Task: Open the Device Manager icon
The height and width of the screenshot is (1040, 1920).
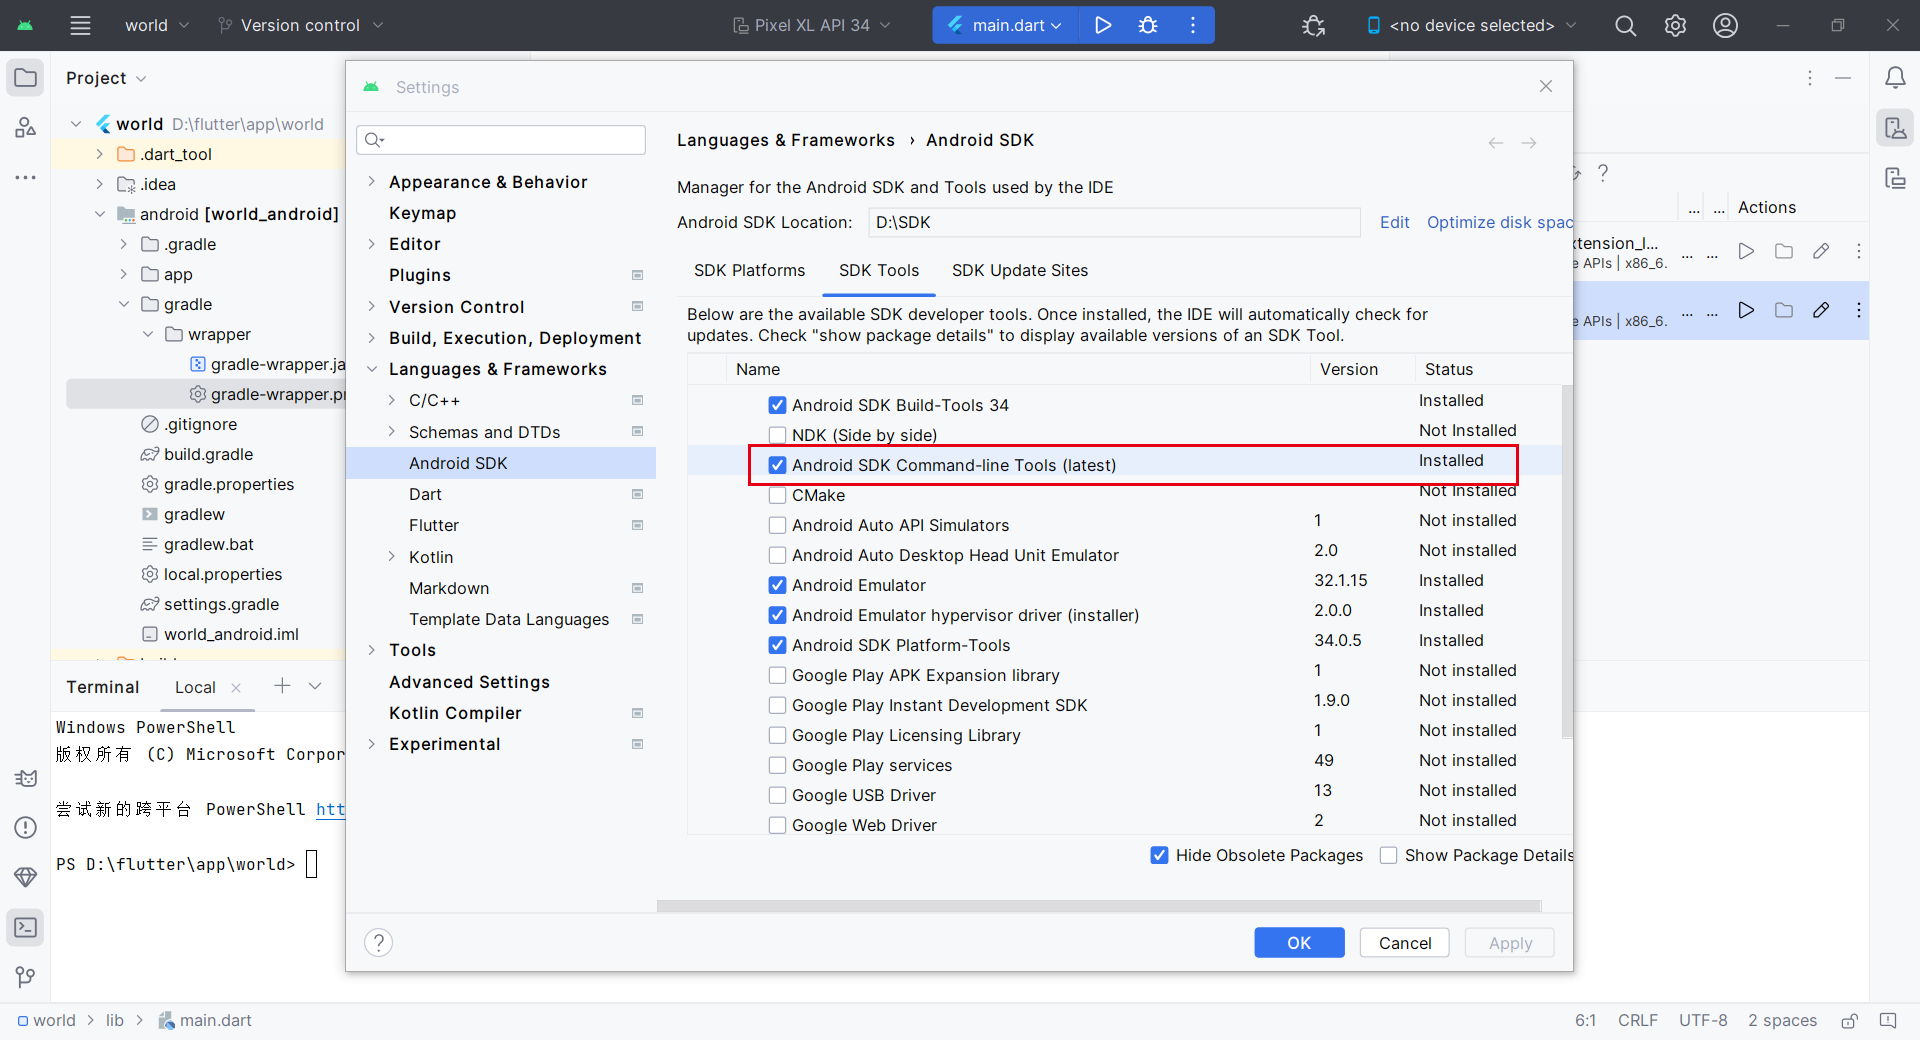Action: (x=1894, y=128)
